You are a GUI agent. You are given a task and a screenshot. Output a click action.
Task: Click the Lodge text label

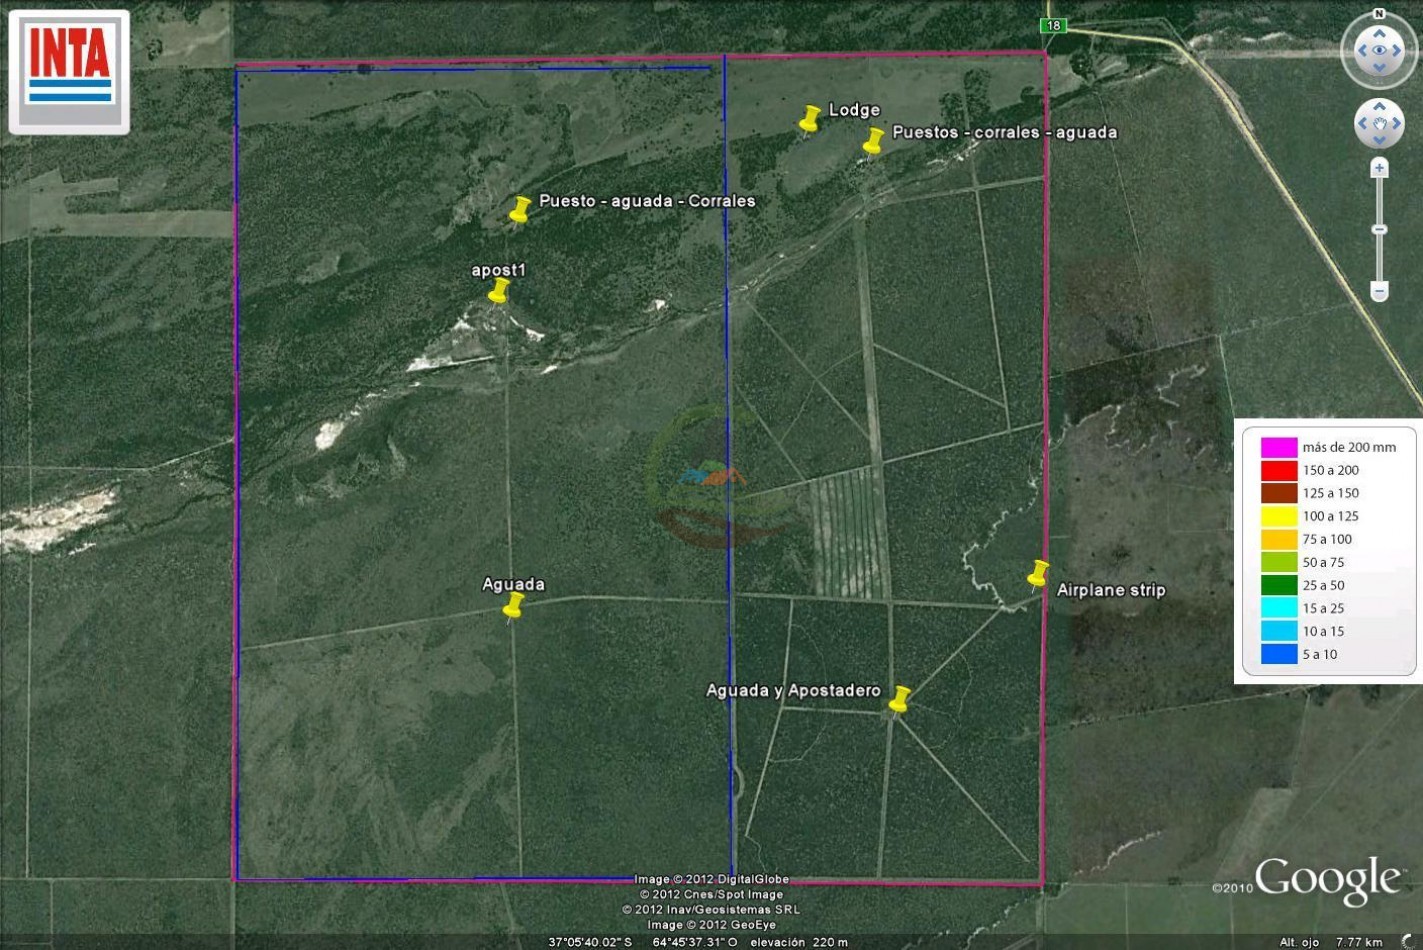[x=854, y=110]
